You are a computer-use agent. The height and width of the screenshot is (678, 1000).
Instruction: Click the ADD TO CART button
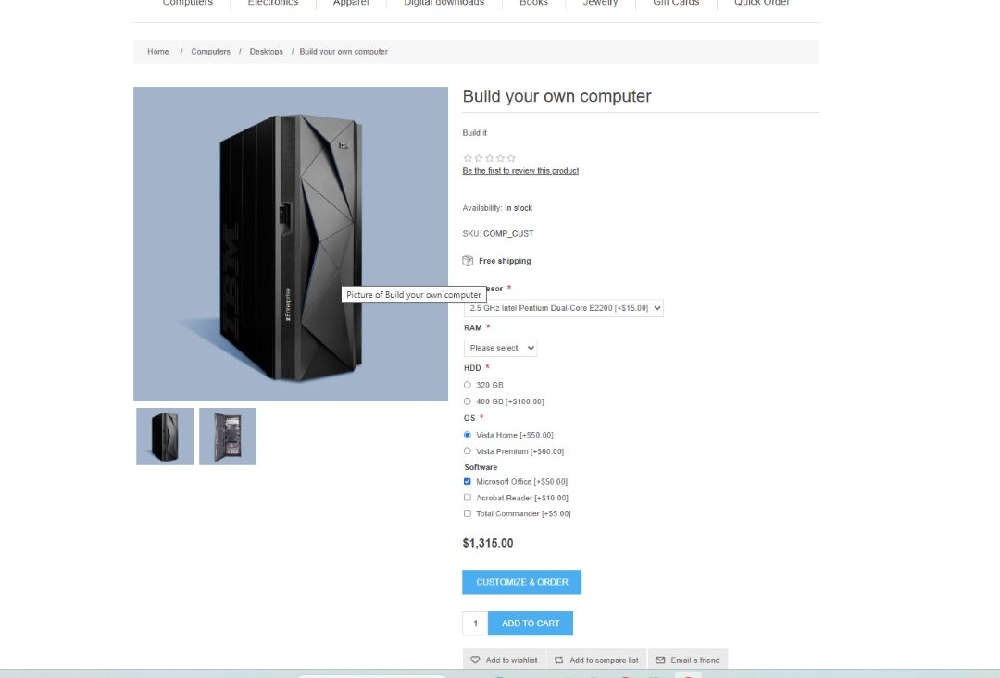point(530,622)
